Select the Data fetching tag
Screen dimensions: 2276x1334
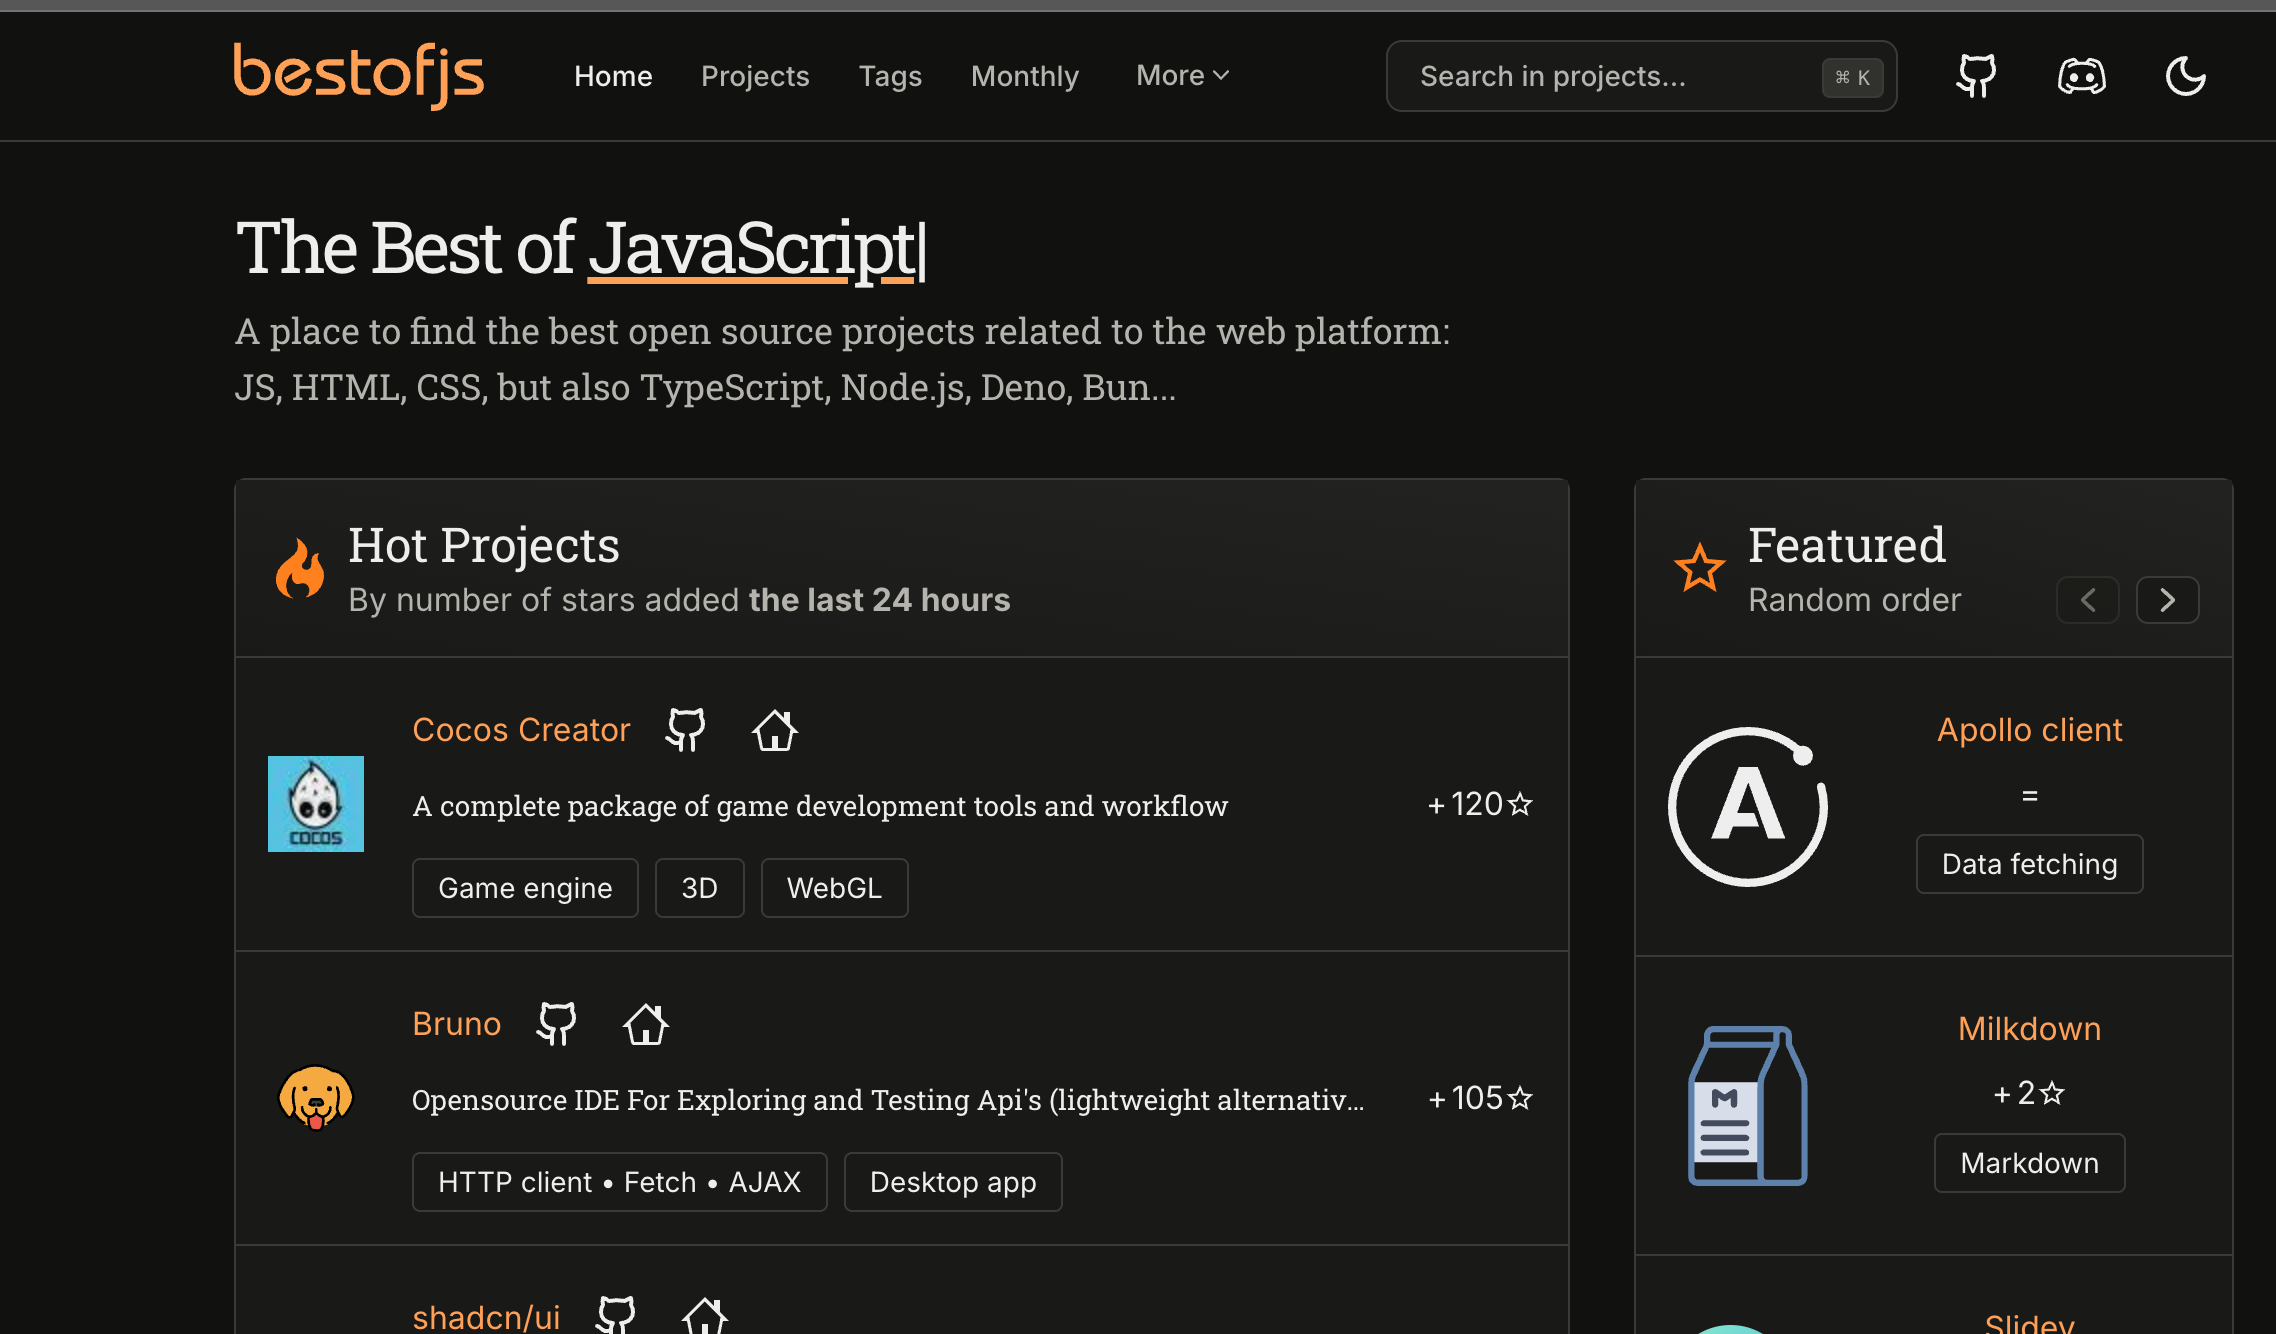pyautogui.click(x=2029, y=864)
